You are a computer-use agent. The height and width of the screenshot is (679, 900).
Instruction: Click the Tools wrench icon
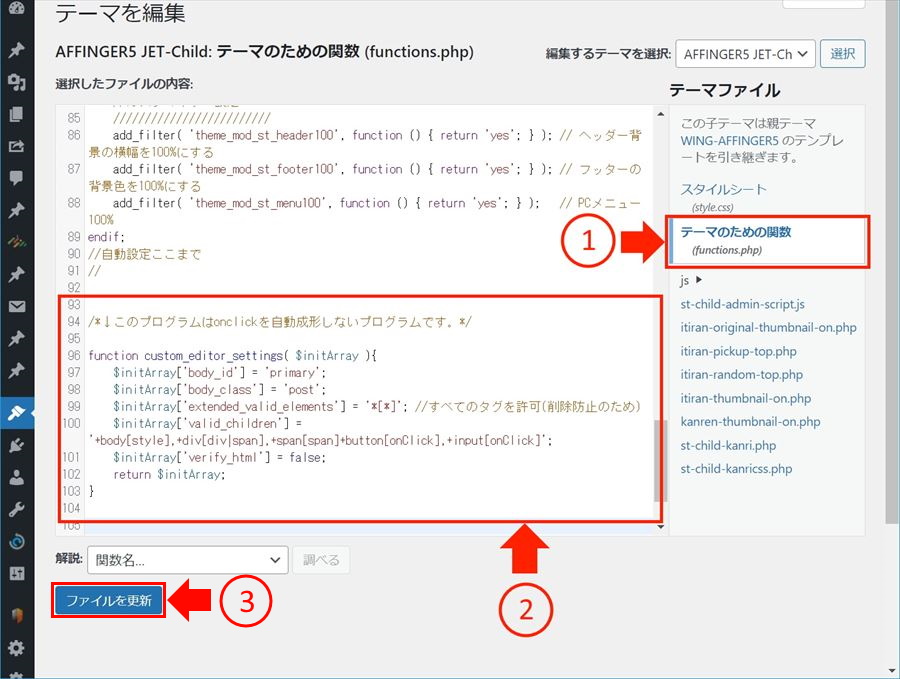16,509
